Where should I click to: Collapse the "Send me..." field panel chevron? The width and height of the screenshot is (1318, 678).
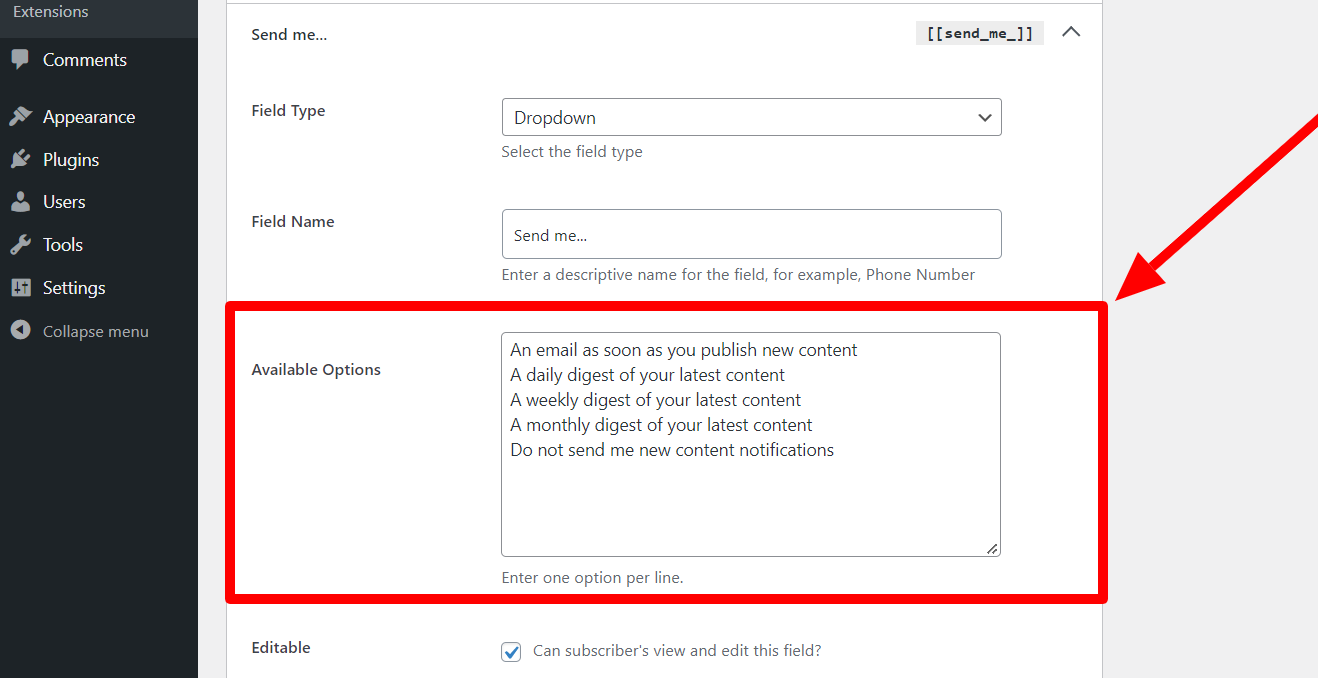[x=1071, y=32]
